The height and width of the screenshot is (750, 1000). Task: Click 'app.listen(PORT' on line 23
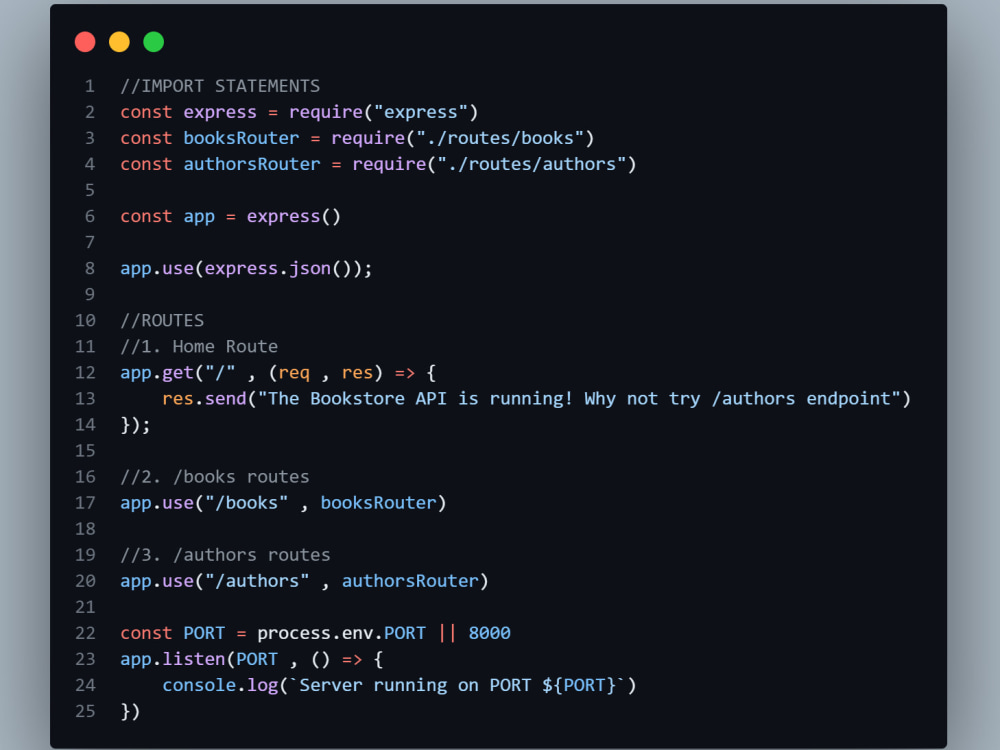[199, 659]
